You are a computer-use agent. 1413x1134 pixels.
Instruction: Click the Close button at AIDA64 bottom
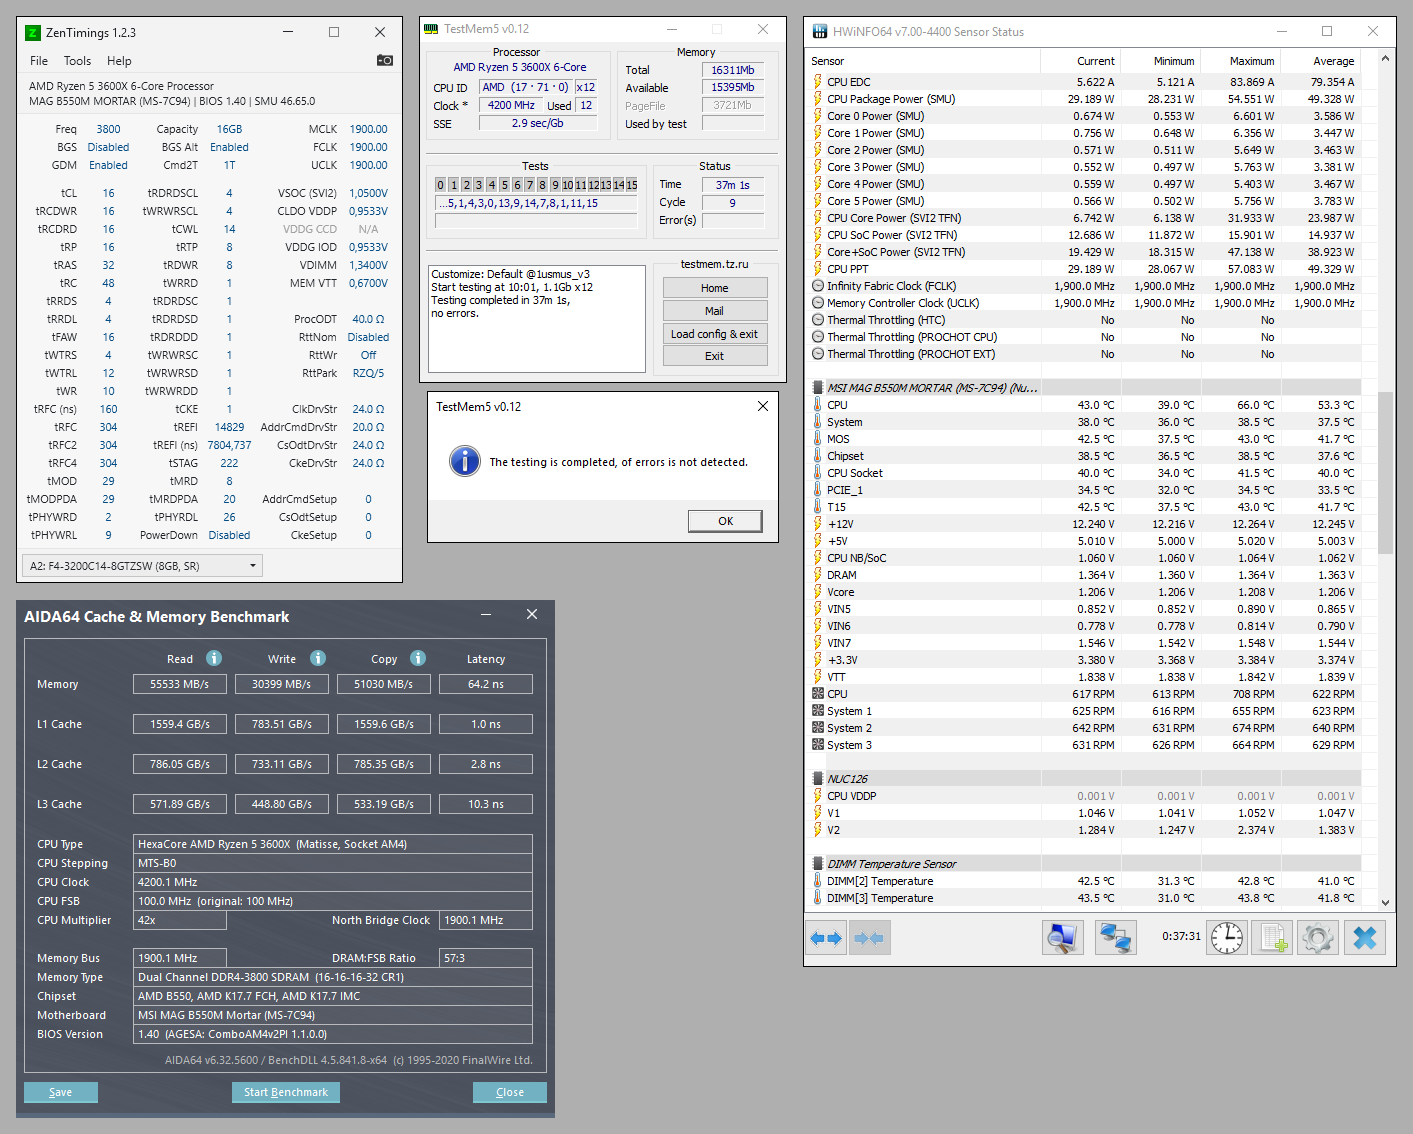[x=510, y=1092]
